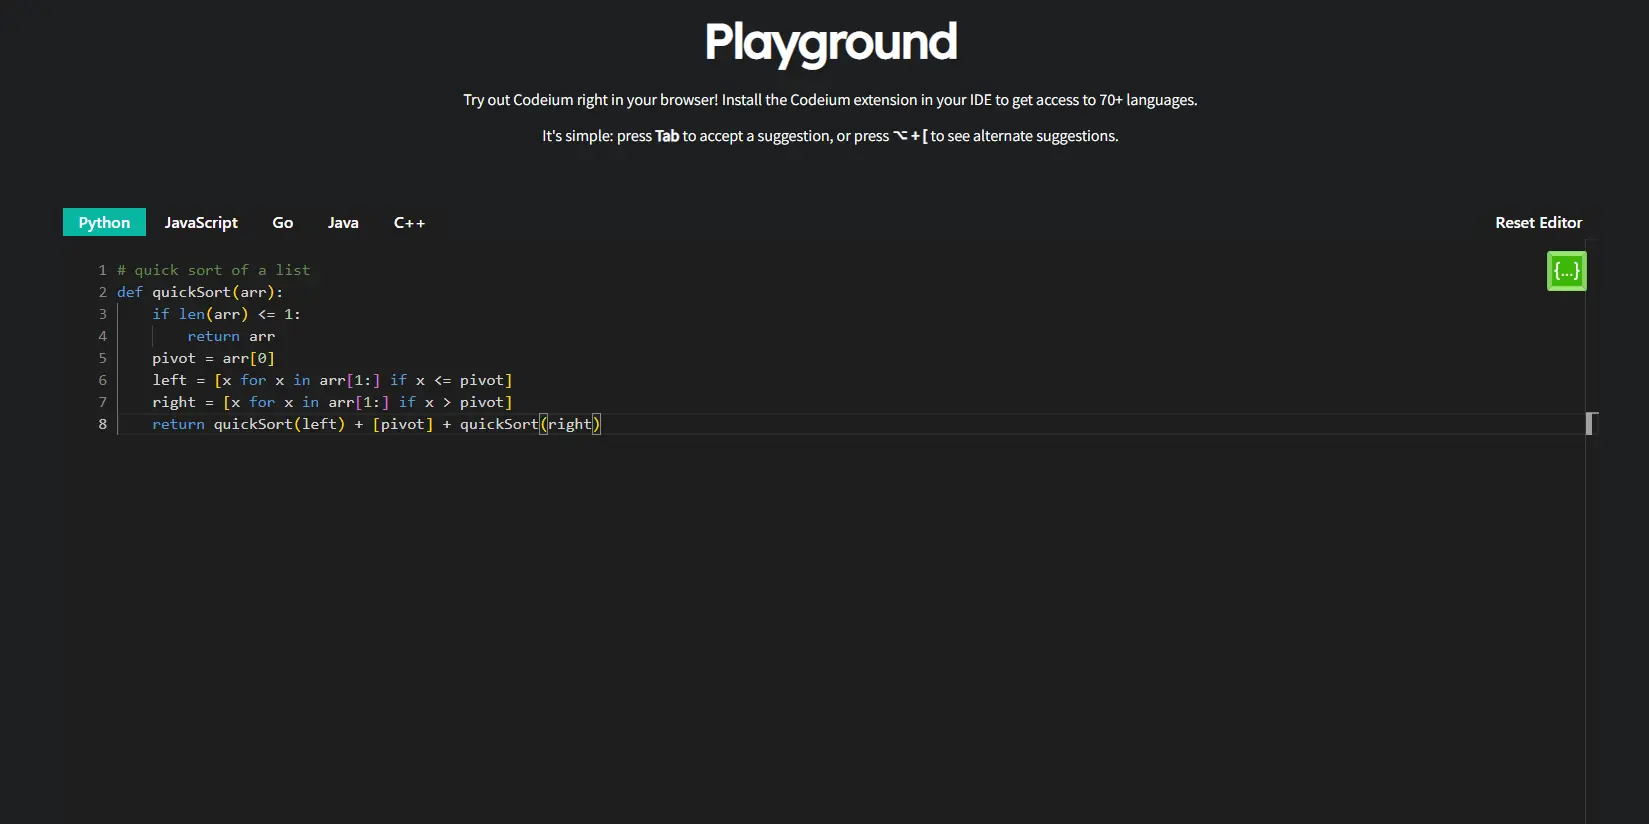Place cursor on the 'left' list comprehension
Image resolution: width=1649 pixels, height=824 pixels.
pos(332,380)
